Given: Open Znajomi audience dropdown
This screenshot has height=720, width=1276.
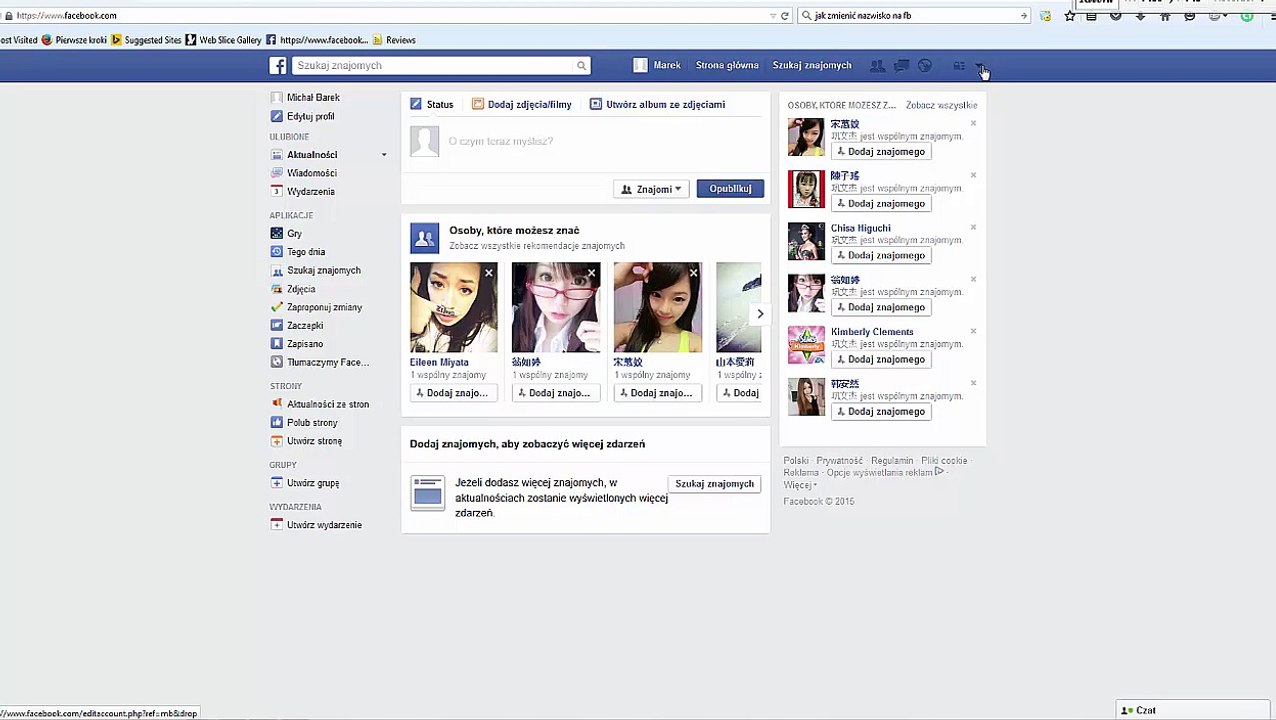Looking at the screenshot, I should click(x=651, y=189).
